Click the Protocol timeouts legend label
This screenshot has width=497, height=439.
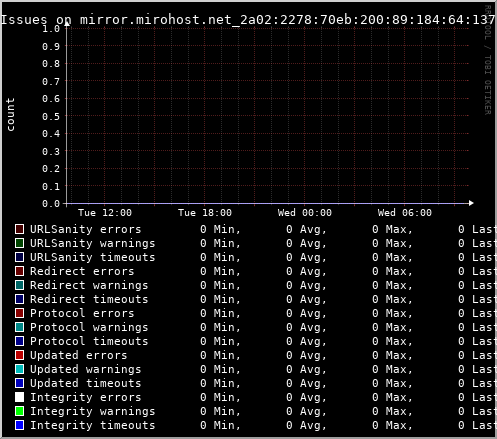point(89,341)
